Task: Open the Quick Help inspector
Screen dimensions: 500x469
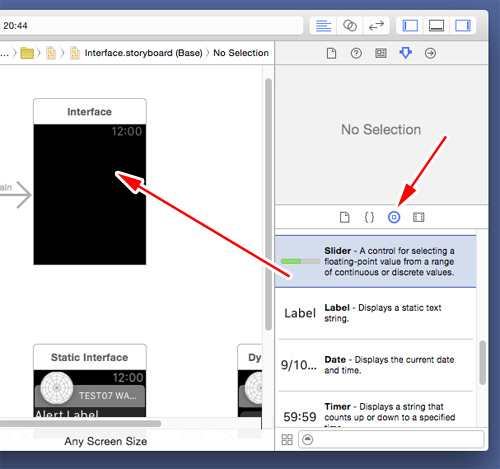Action: coord(356,53)
